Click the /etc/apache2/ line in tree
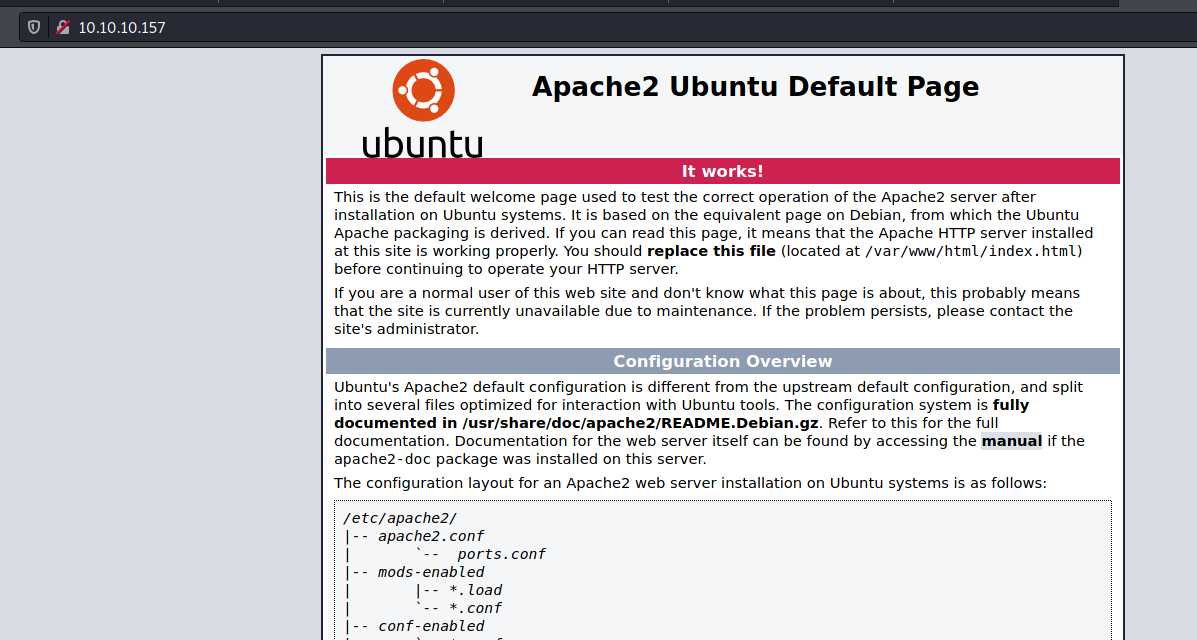 tap(400, 519)
